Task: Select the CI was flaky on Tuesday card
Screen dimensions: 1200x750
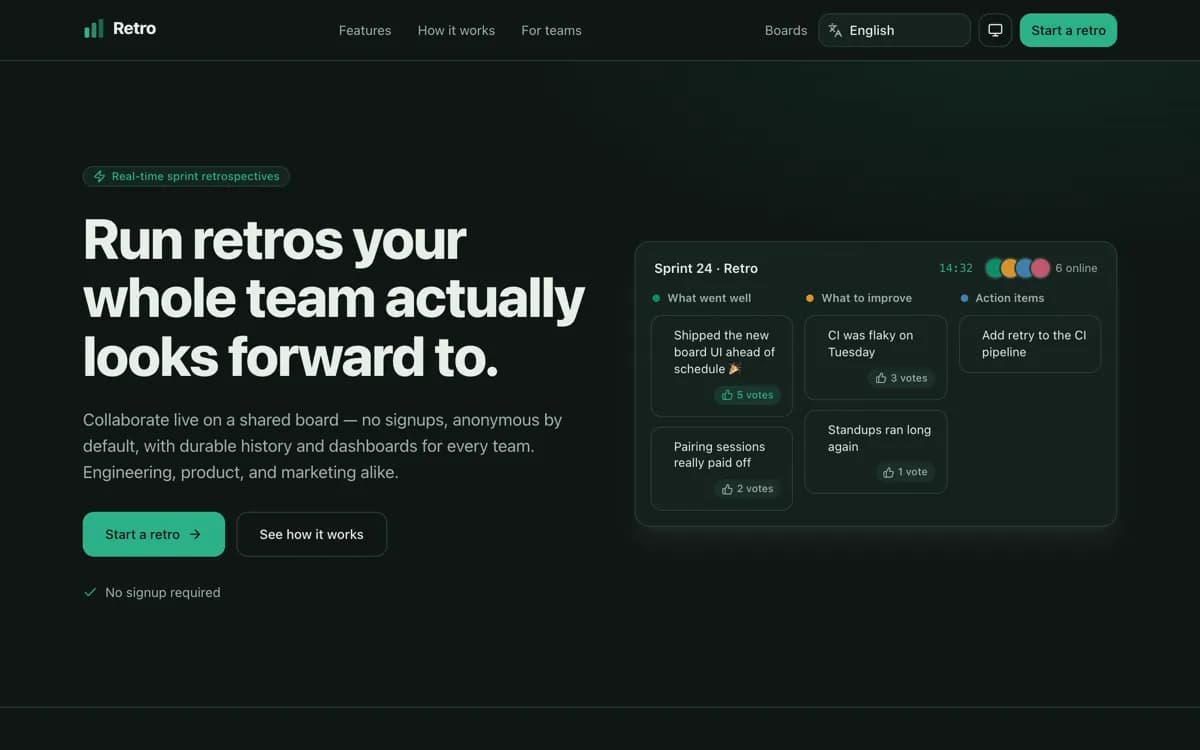Action: coord(876,358)
